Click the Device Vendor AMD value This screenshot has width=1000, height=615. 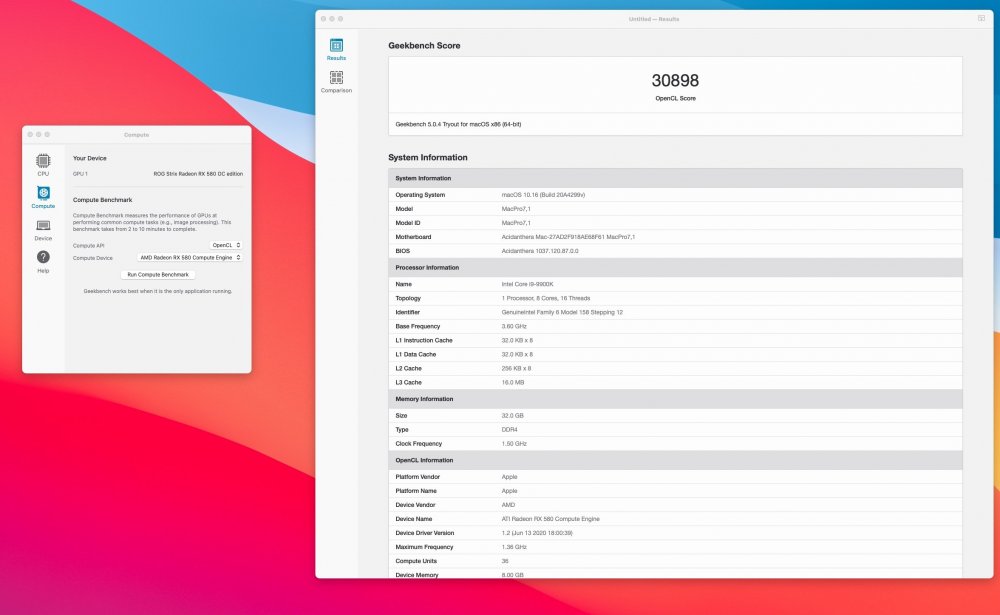click(508, 505)
